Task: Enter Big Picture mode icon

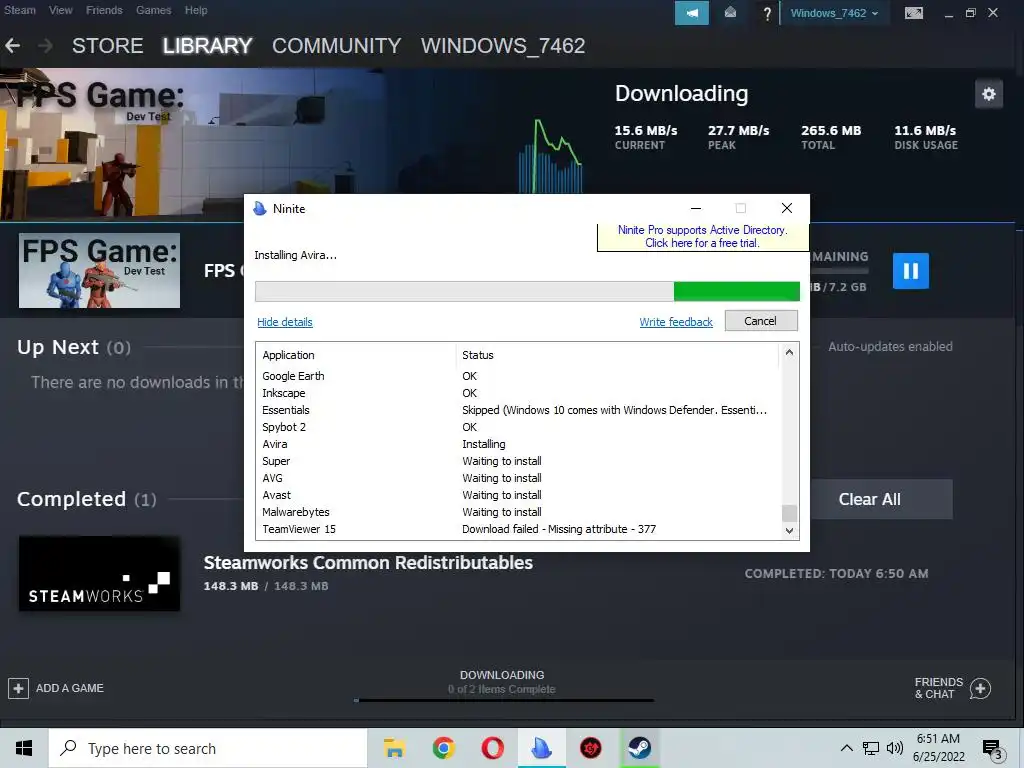Action: click(914, 13)
